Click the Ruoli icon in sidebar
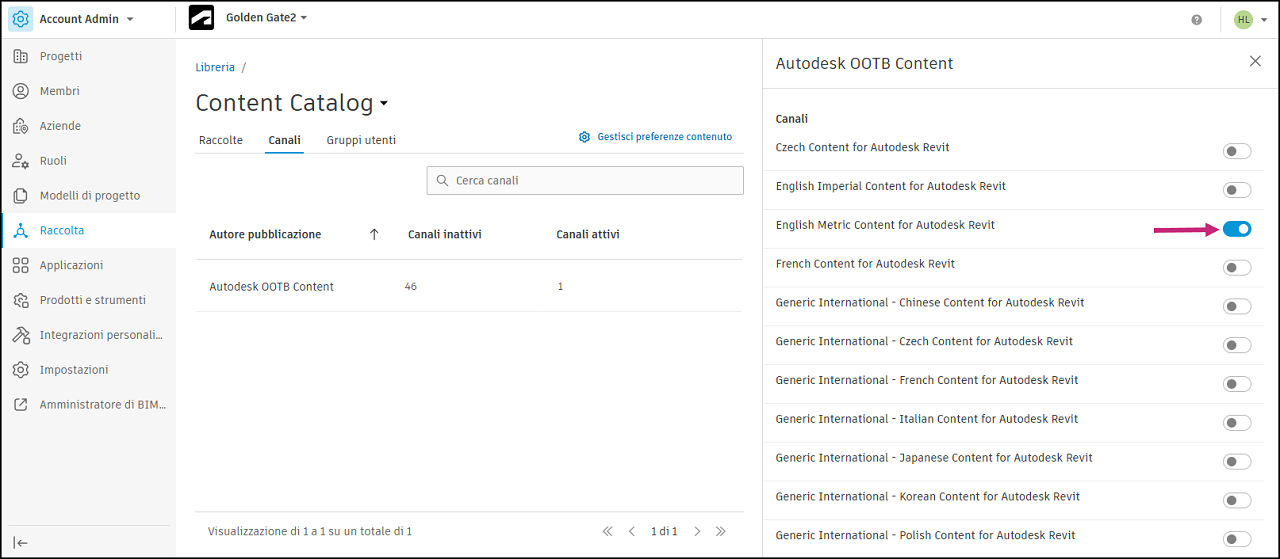This screenshot has width=1280, height=559. pos(20,161)
